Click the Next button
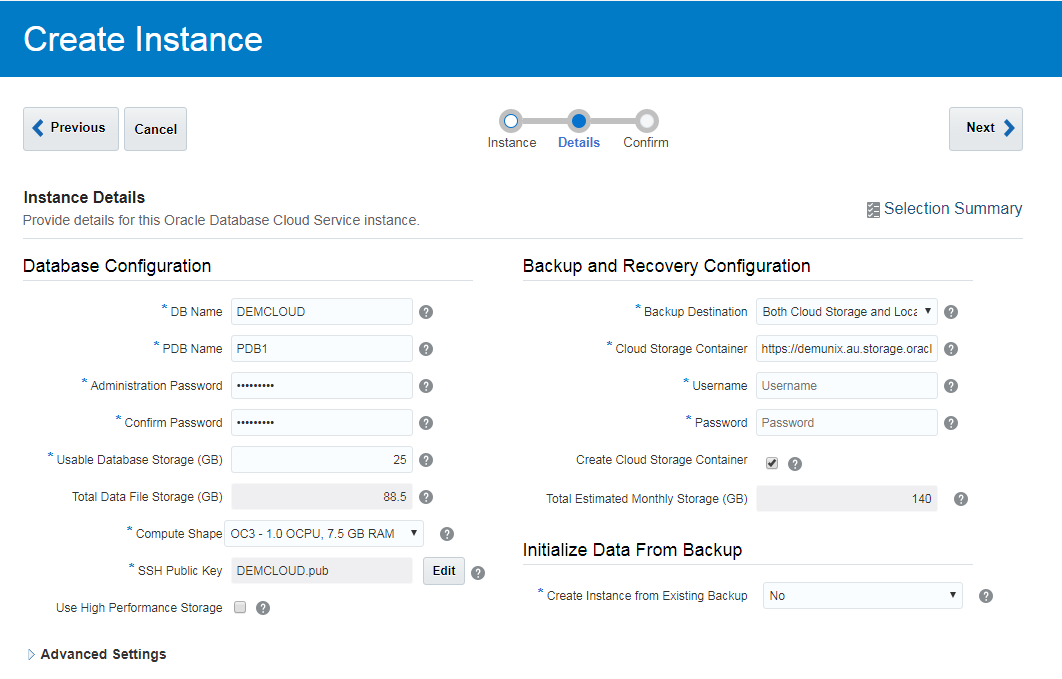This screenshot has height=679, width=1062. pyautogui.click(x=985, y=128)
